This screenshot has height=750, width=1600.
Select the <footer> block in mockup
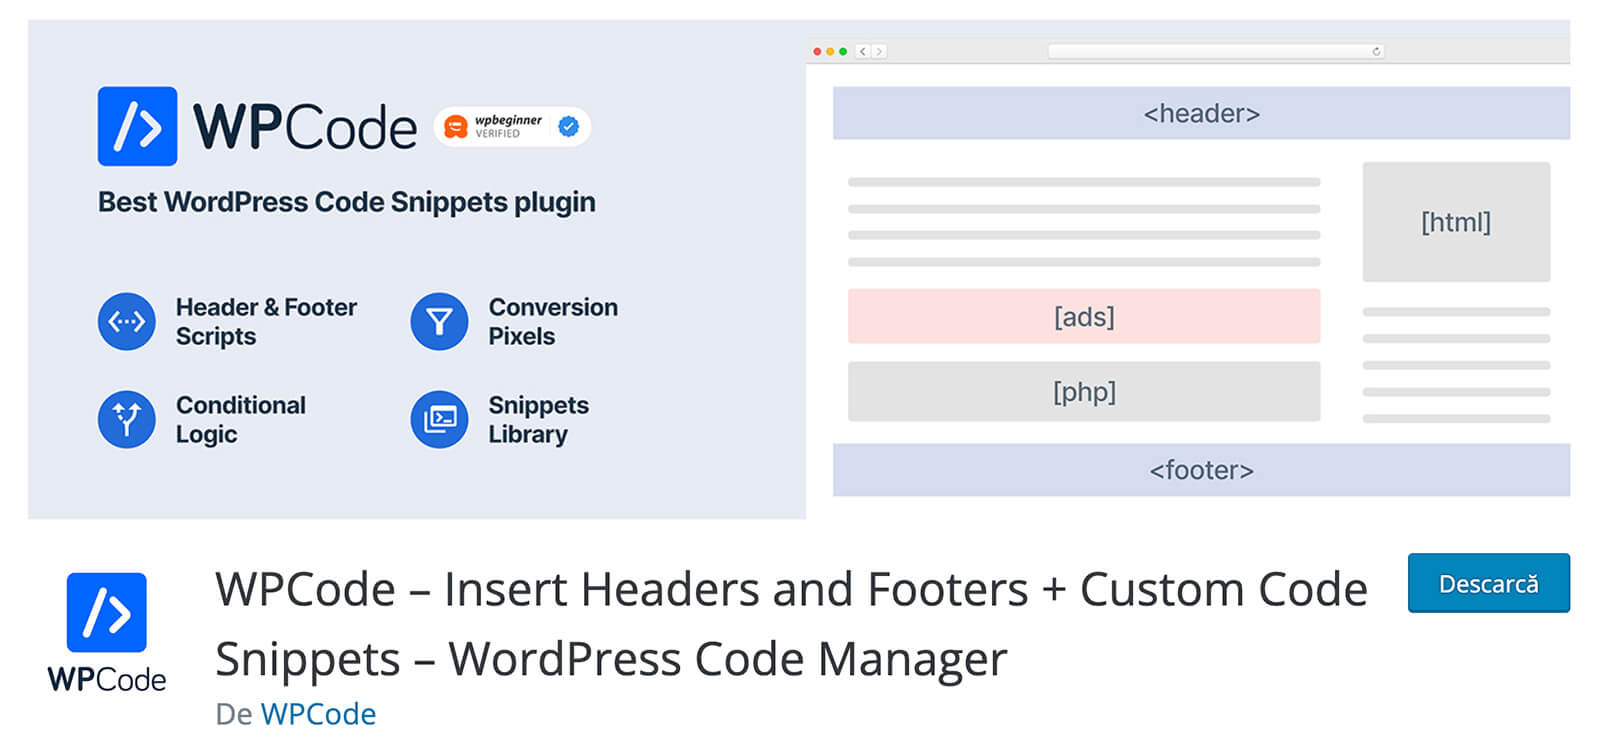click(x=1201, y=470)
